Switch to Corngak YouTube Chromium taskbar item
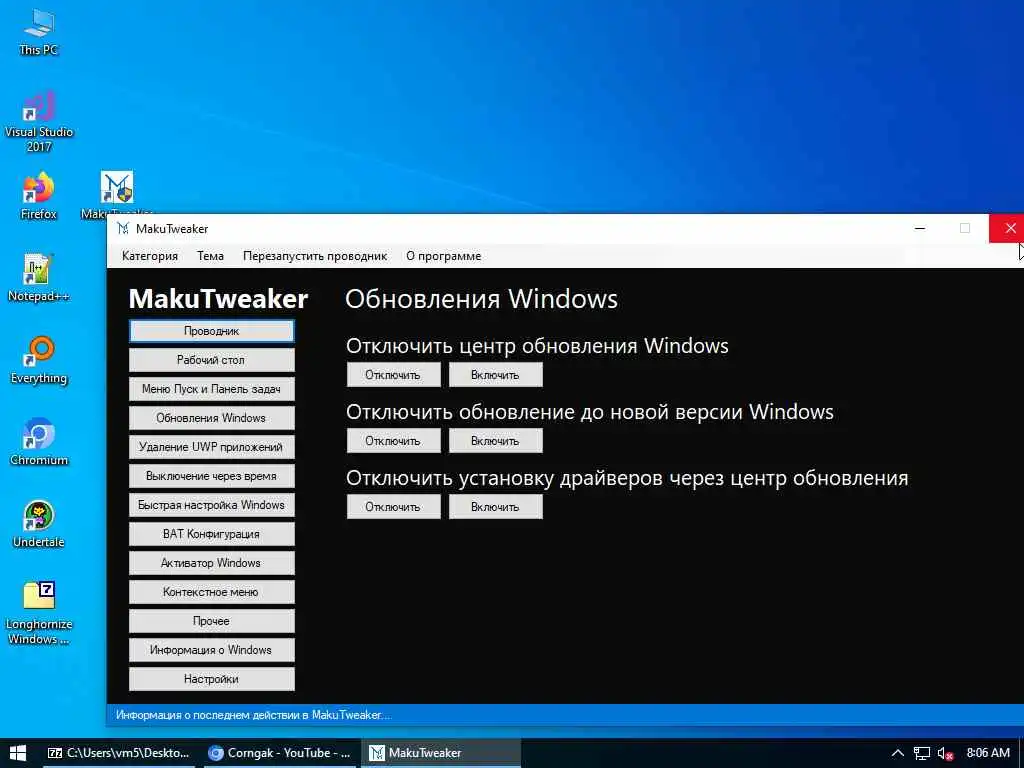 click(x=280, y=753)
